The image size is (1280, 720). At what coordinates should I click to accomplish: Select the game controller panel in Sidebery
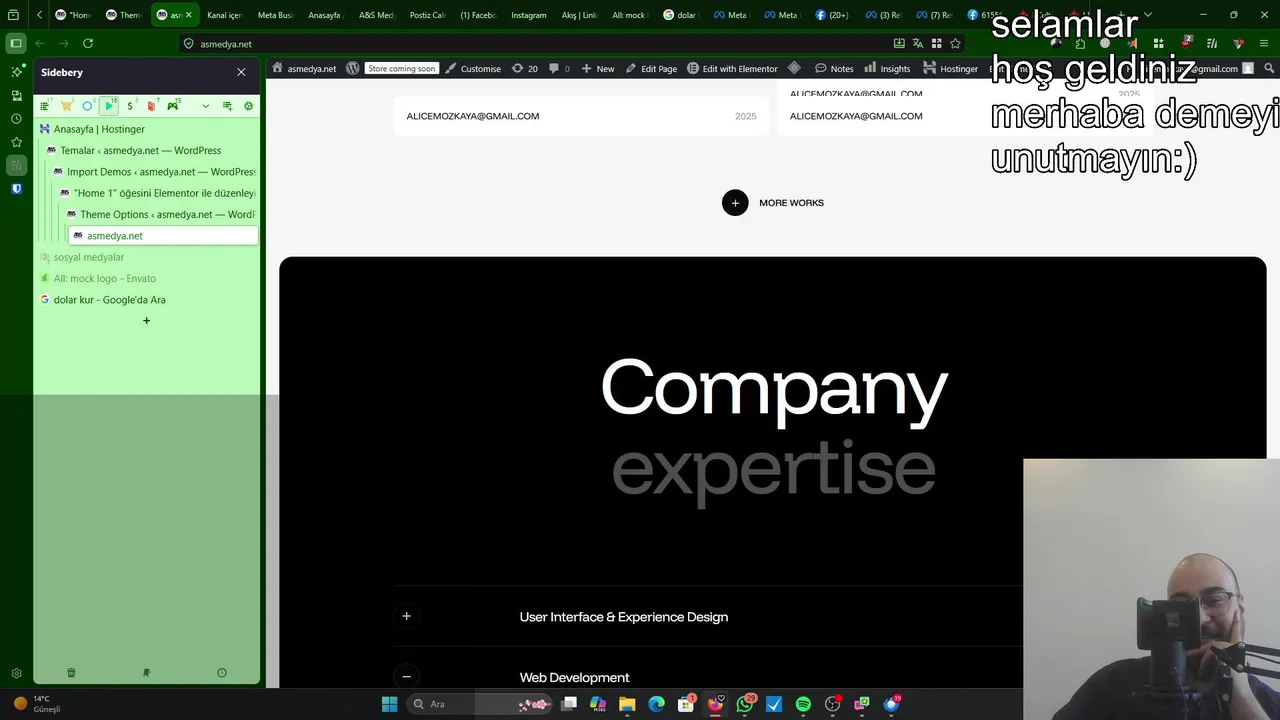[174, 106]
